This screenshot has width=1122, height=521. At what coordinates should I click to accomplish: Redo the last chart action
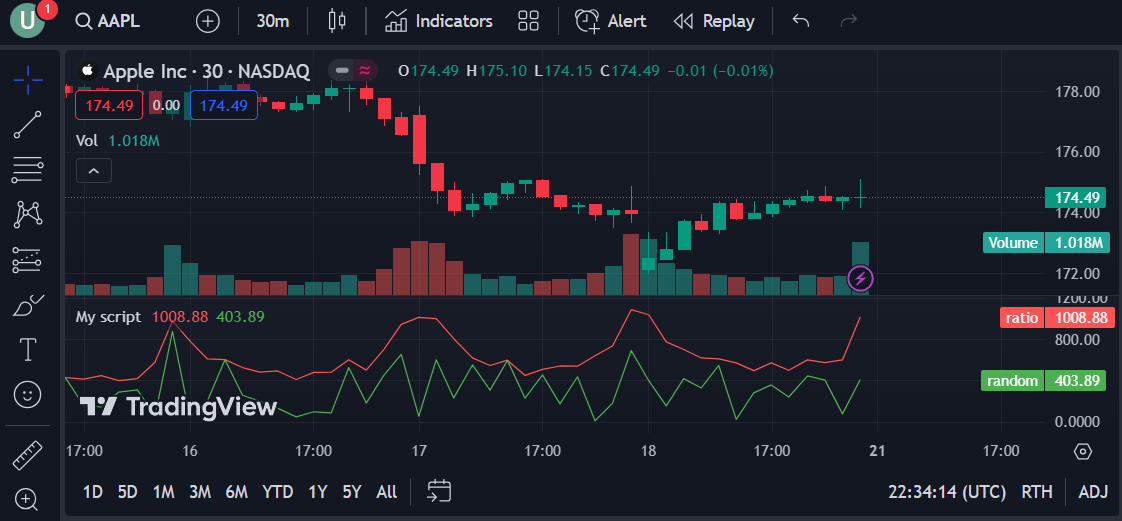849,21
